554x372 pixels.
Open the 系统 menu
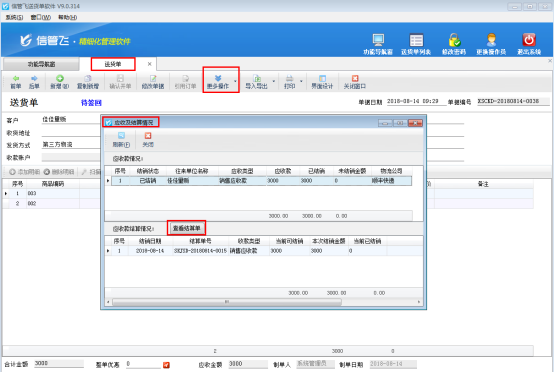coord(14,17)
